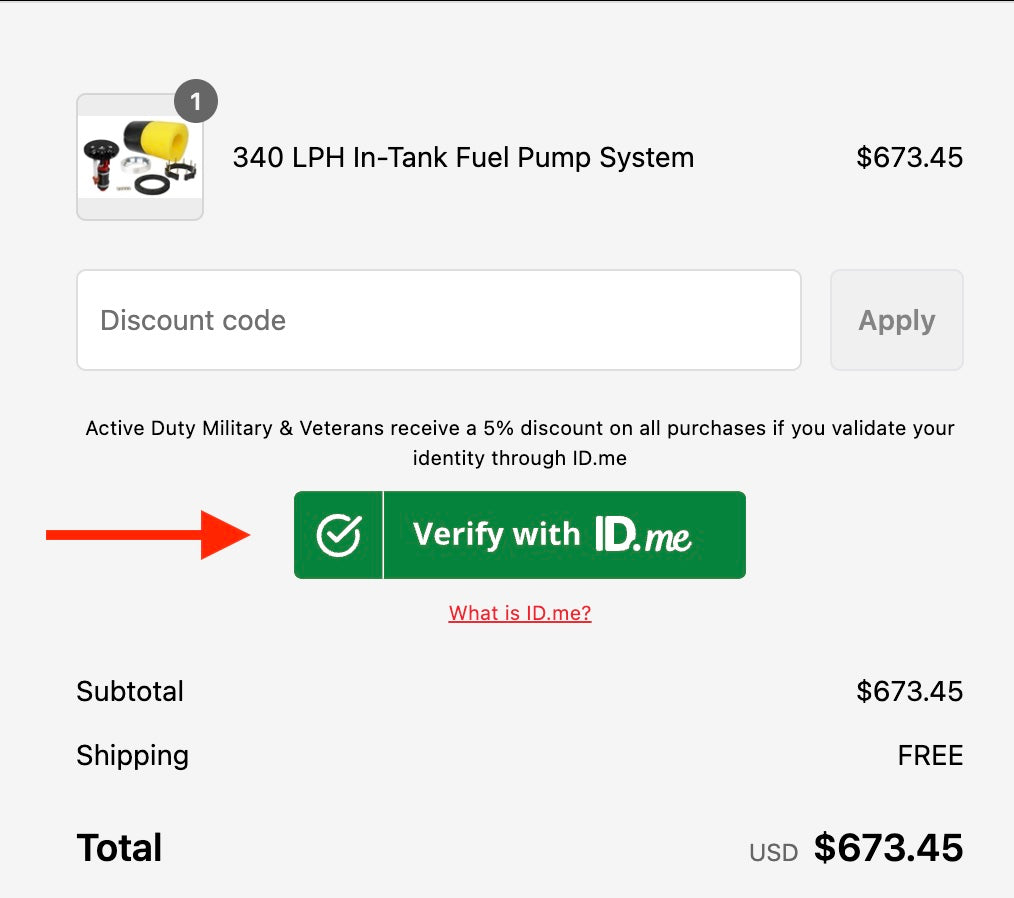Click the 'Verify with' text on the green button
Image resolution: width=1014 pixels, height=898 pixels.
pyautogui.click(x=496, y=535)
